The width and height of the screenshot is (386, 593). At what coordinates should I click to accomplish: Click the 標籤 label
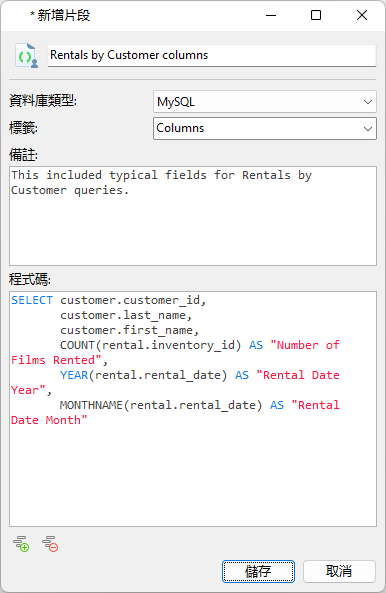click(23, 128)
